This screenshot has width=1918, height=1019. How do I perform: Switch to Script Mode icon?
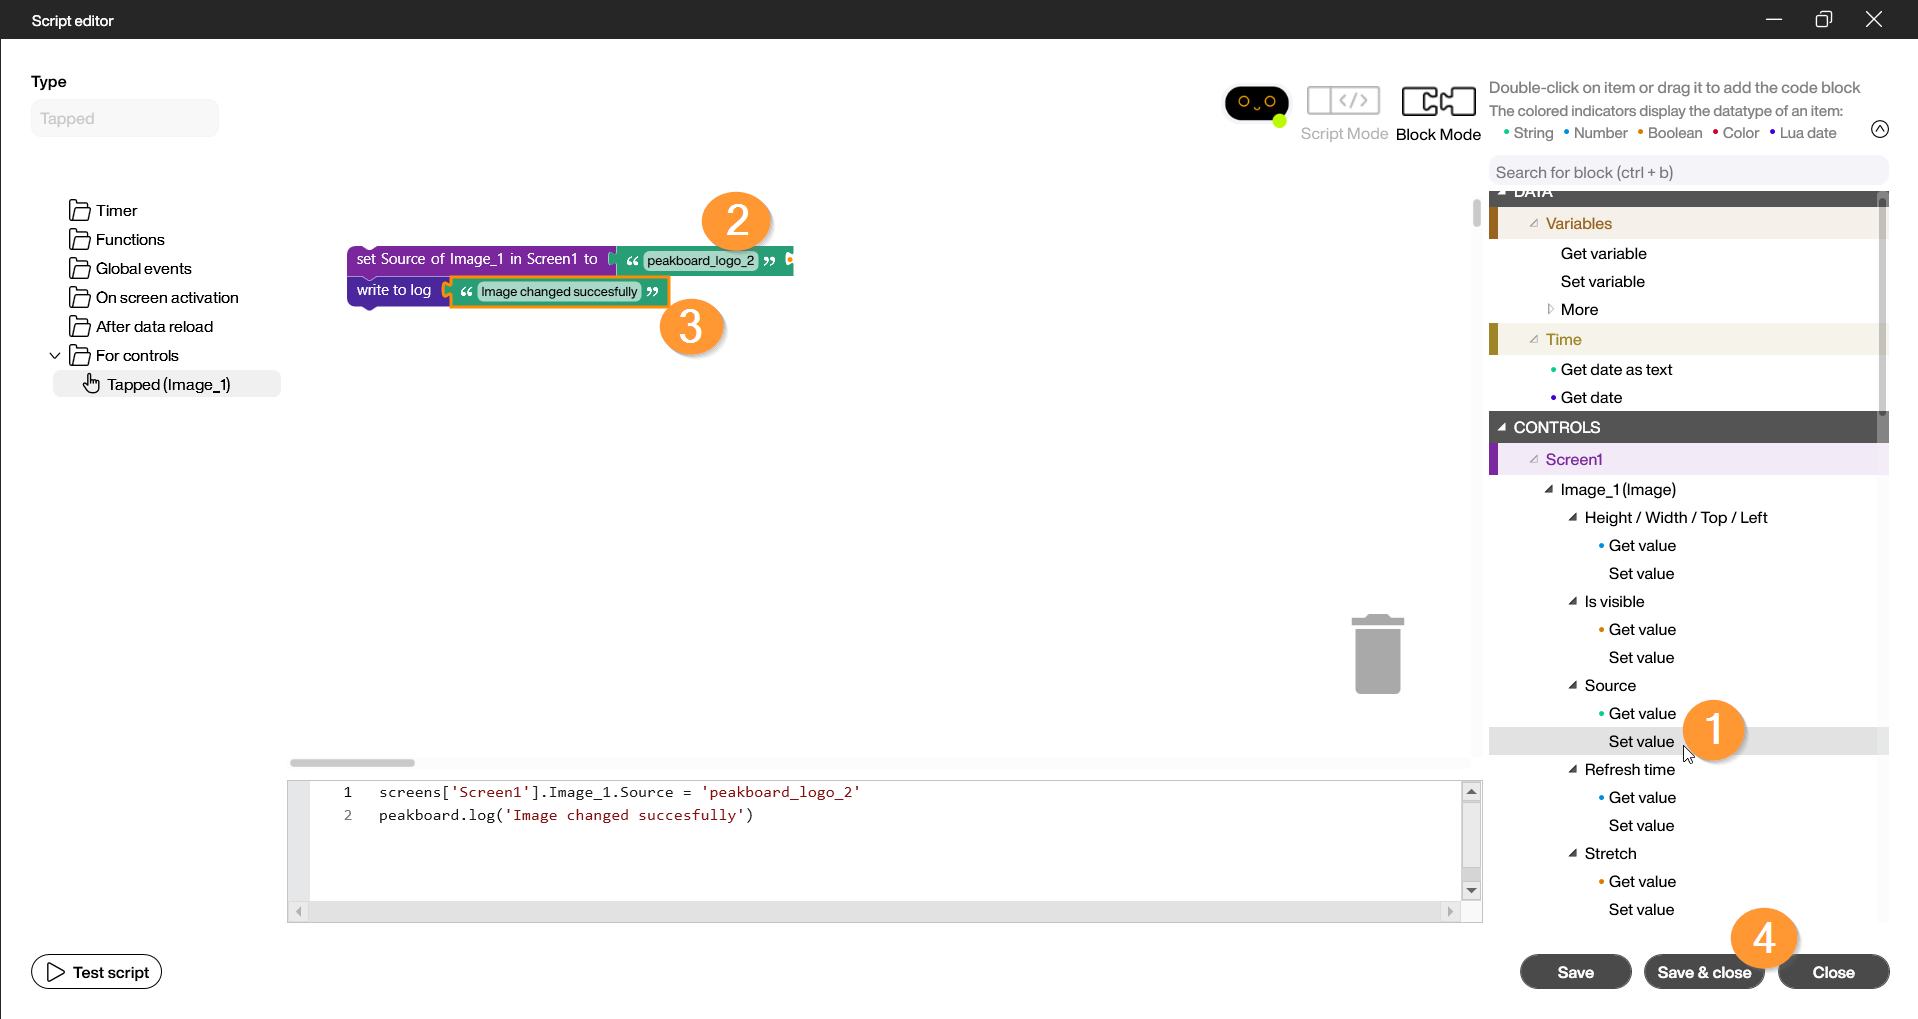click(x=1343, y=101)
